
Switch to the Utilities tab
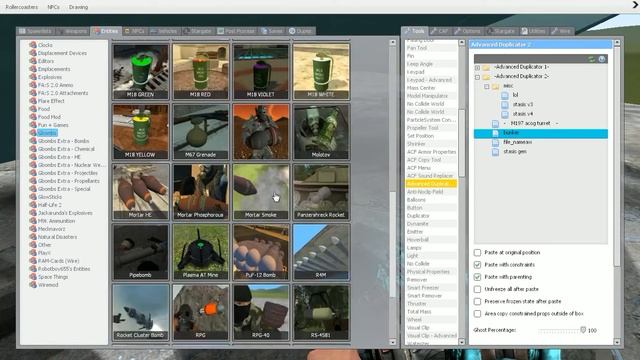(x=533, y=31)
